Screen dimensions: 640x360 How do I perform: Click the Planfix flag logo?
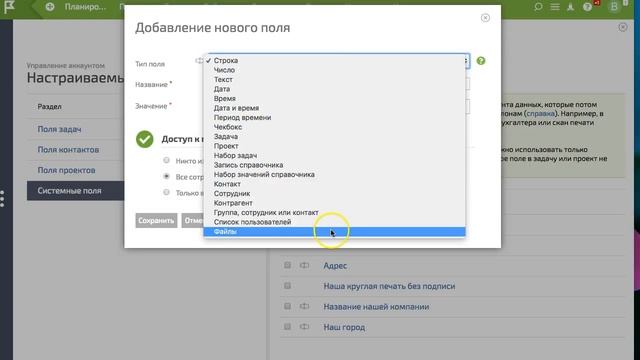tap(9, 7)
